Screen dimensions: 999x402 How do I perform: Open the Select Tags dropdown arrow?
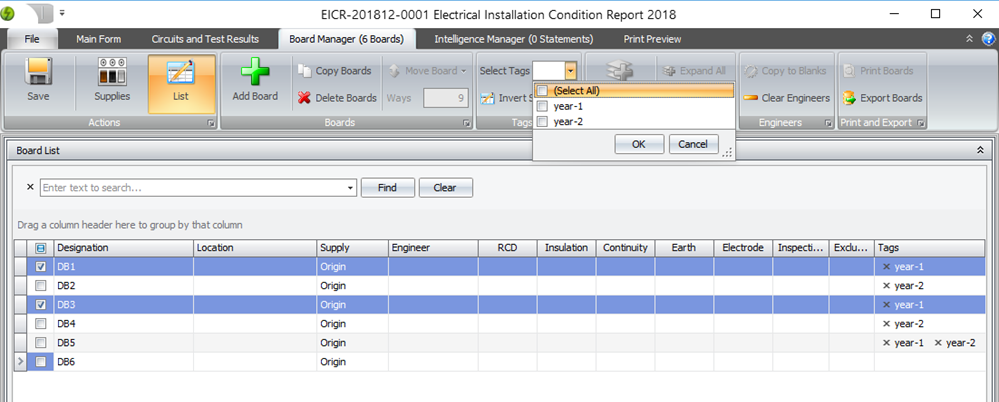(570, 71)
